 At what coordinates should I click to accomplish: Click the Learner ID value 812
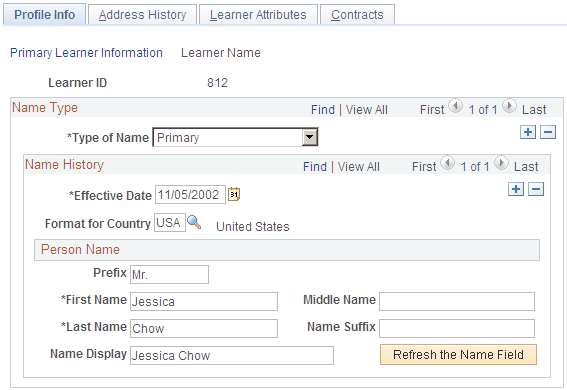[217, 83]
